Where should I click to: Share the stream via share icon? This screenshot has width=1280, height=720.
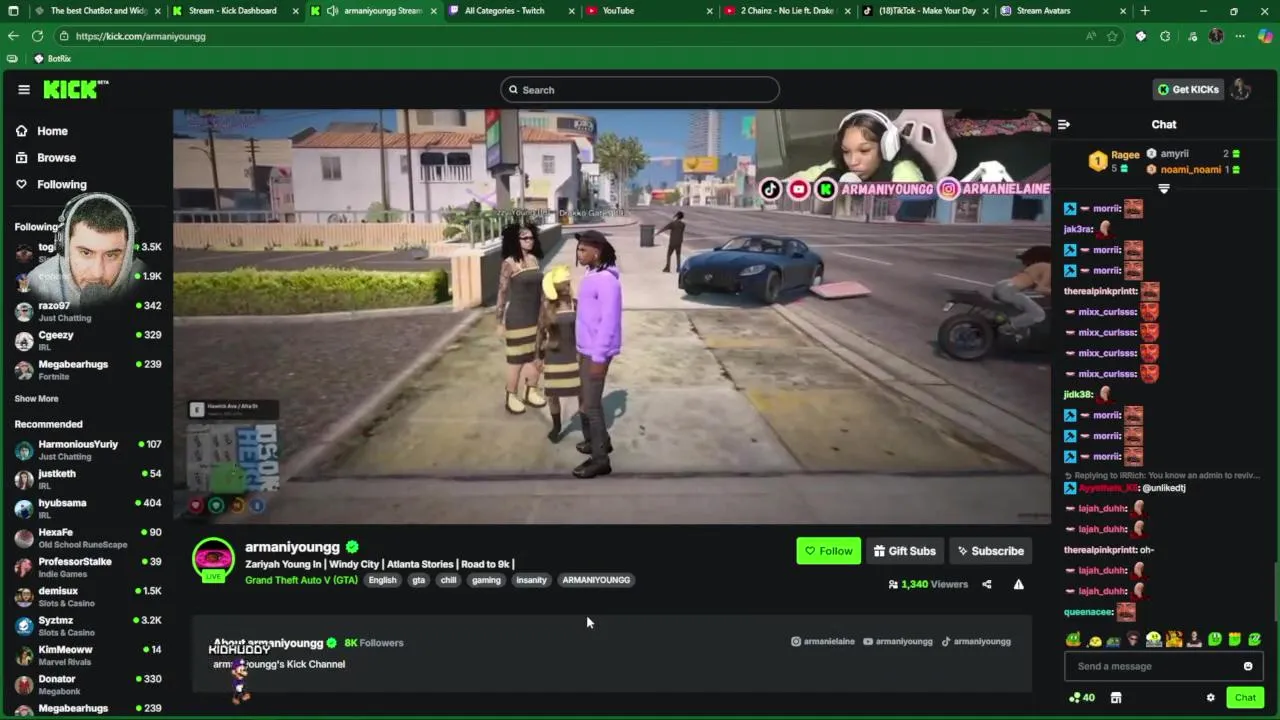coord(987,585)
